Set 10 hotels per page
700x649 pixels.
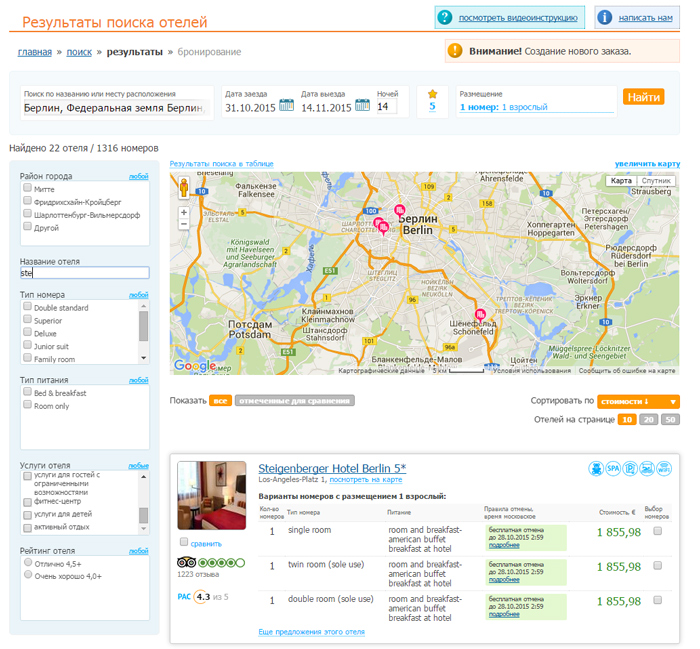click(x=627, y=420)
